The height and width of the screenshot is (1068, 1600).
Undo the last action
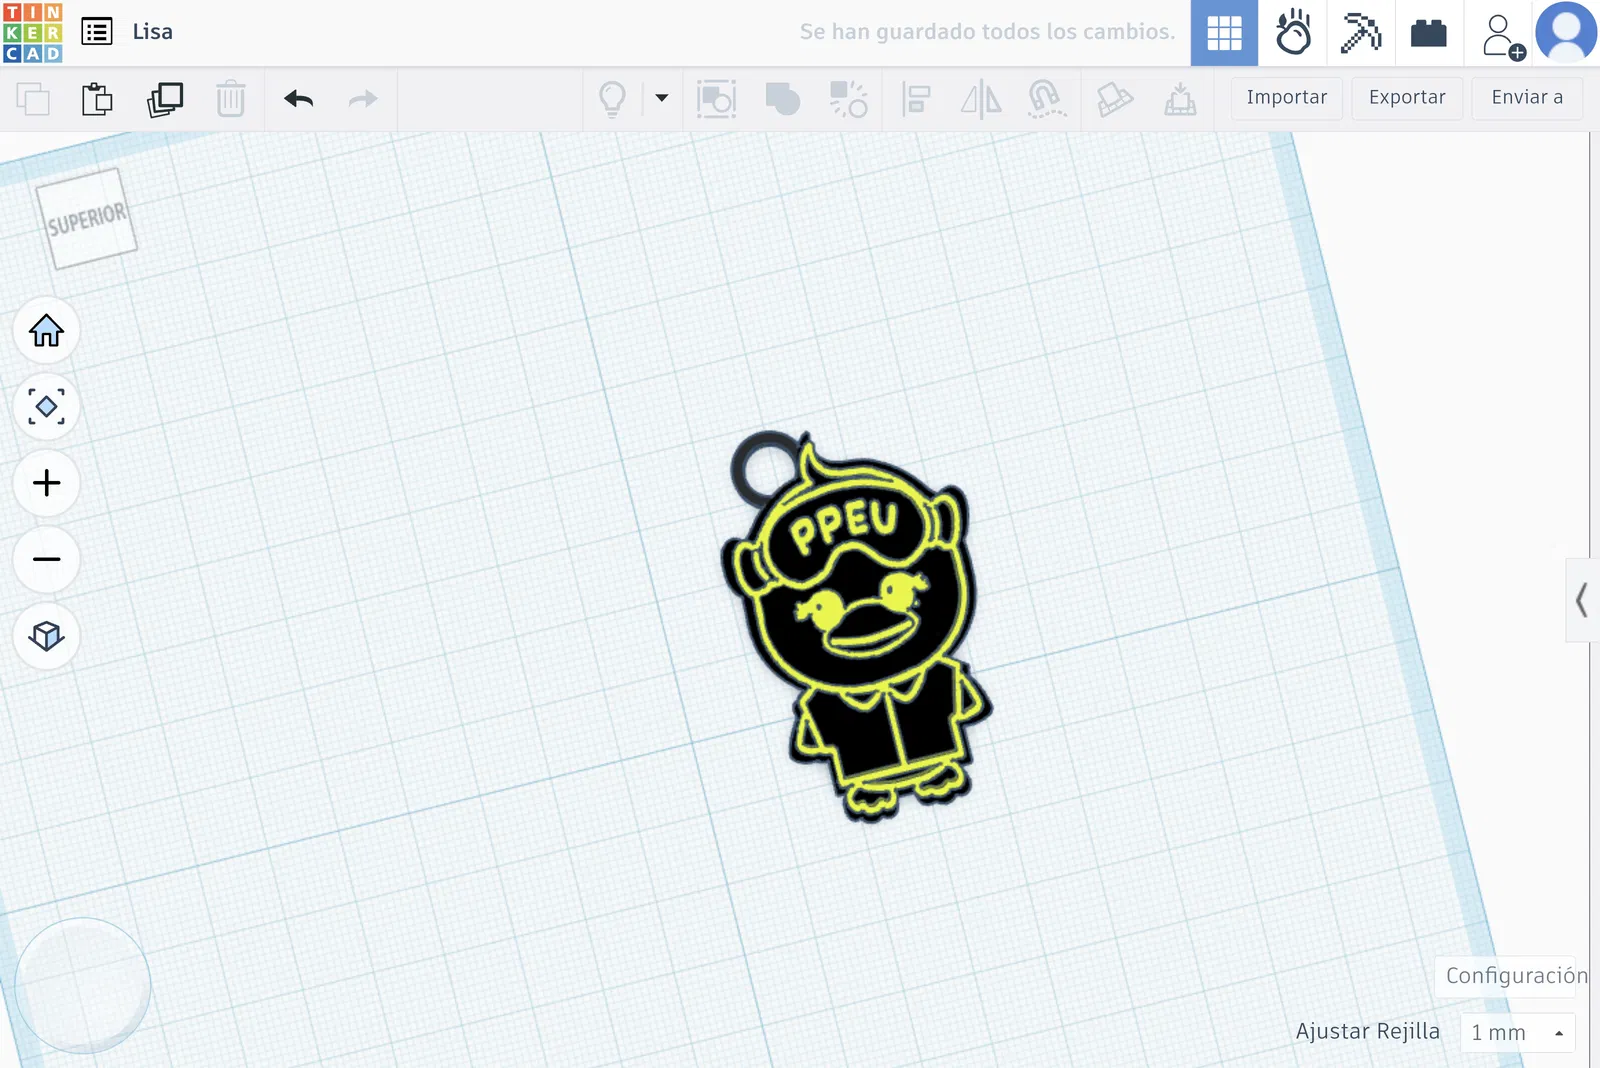point(299,99)
